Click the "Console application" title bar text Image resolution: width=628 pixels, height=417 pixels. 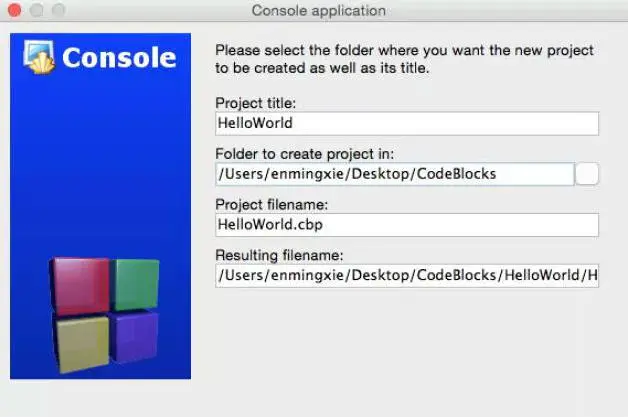tap(319, 11)
